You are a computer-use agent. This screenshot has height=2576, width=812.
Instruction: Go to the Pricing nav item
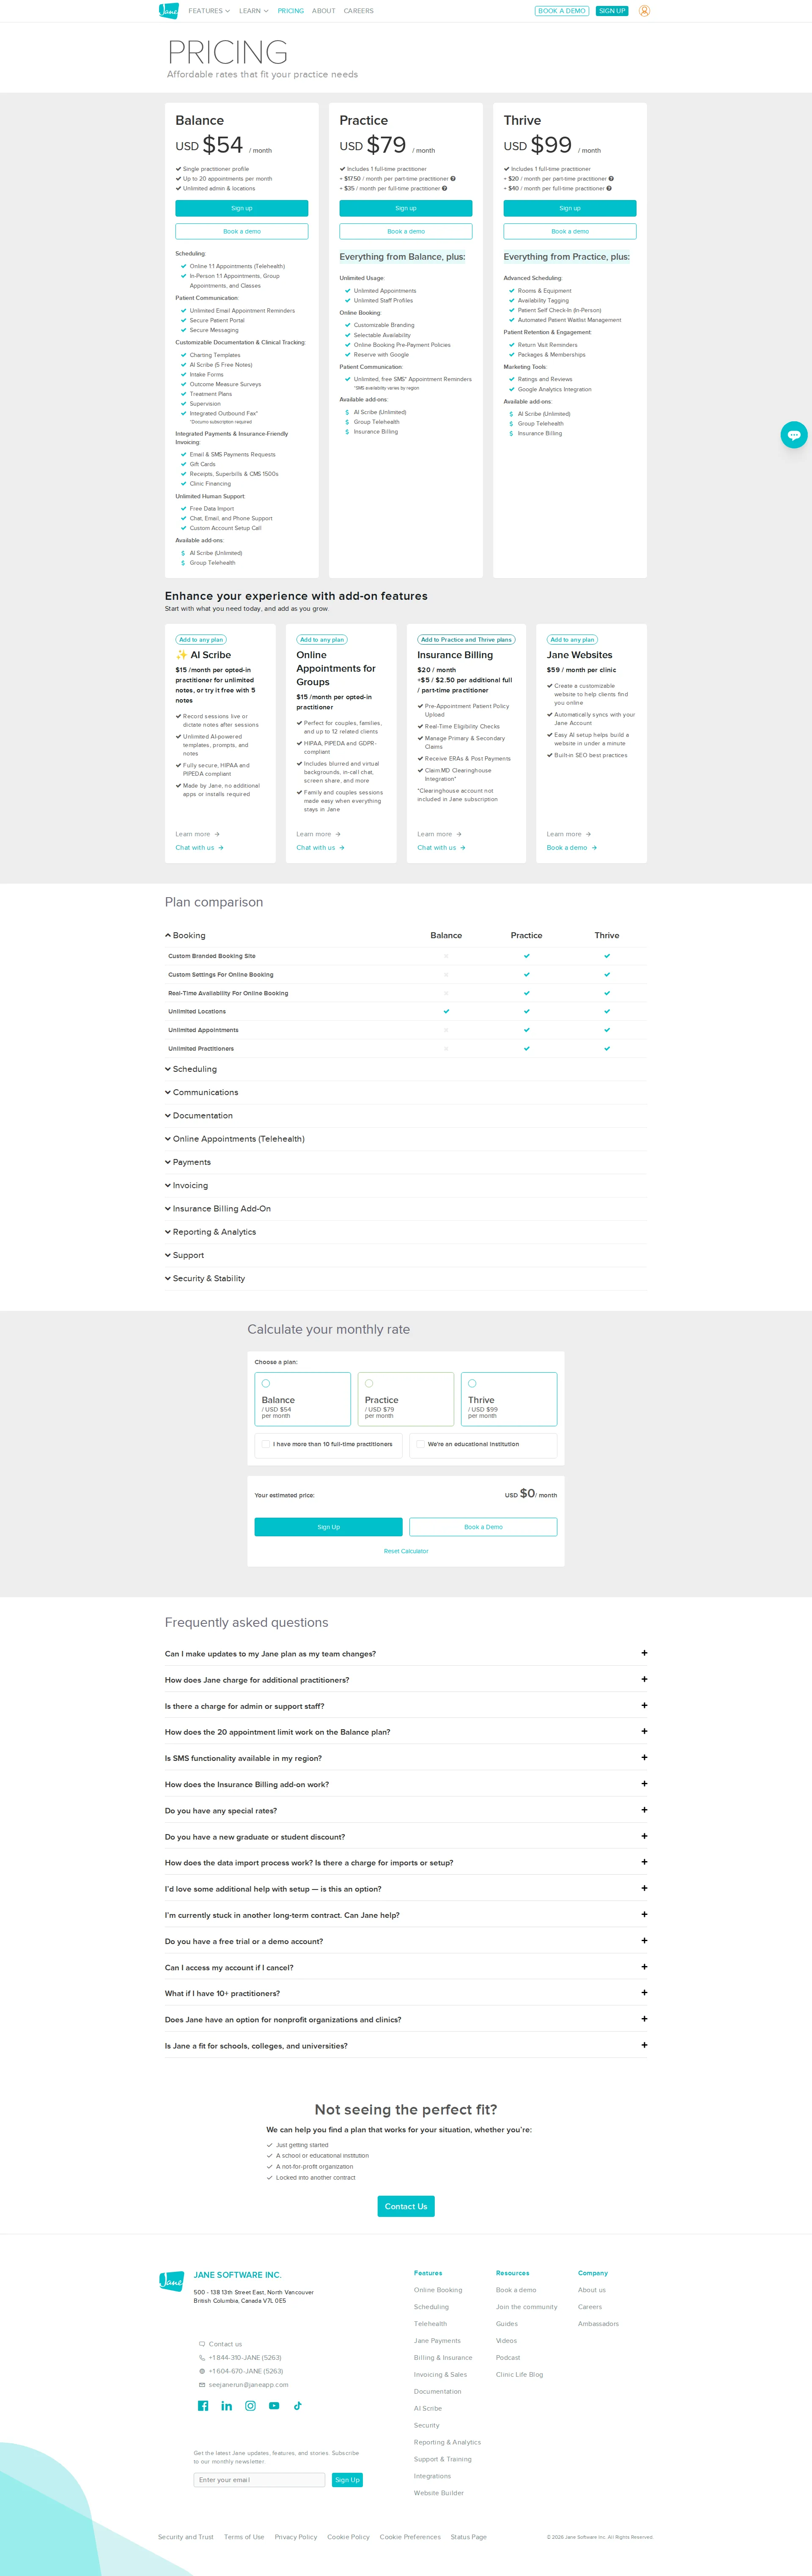pos(291,11)
